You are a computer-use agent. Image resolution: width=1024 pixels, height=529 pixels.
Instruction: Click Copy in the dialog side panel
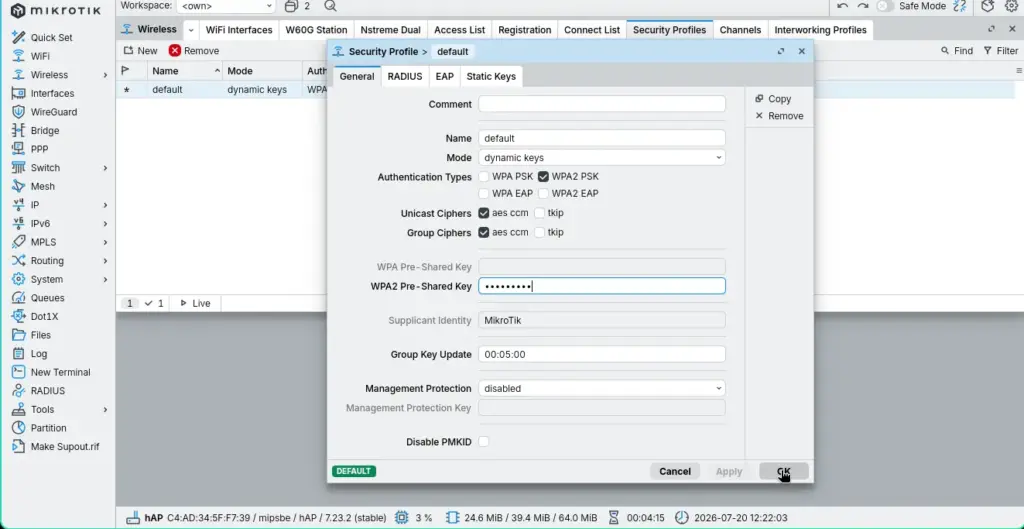[x=773, y=99]
